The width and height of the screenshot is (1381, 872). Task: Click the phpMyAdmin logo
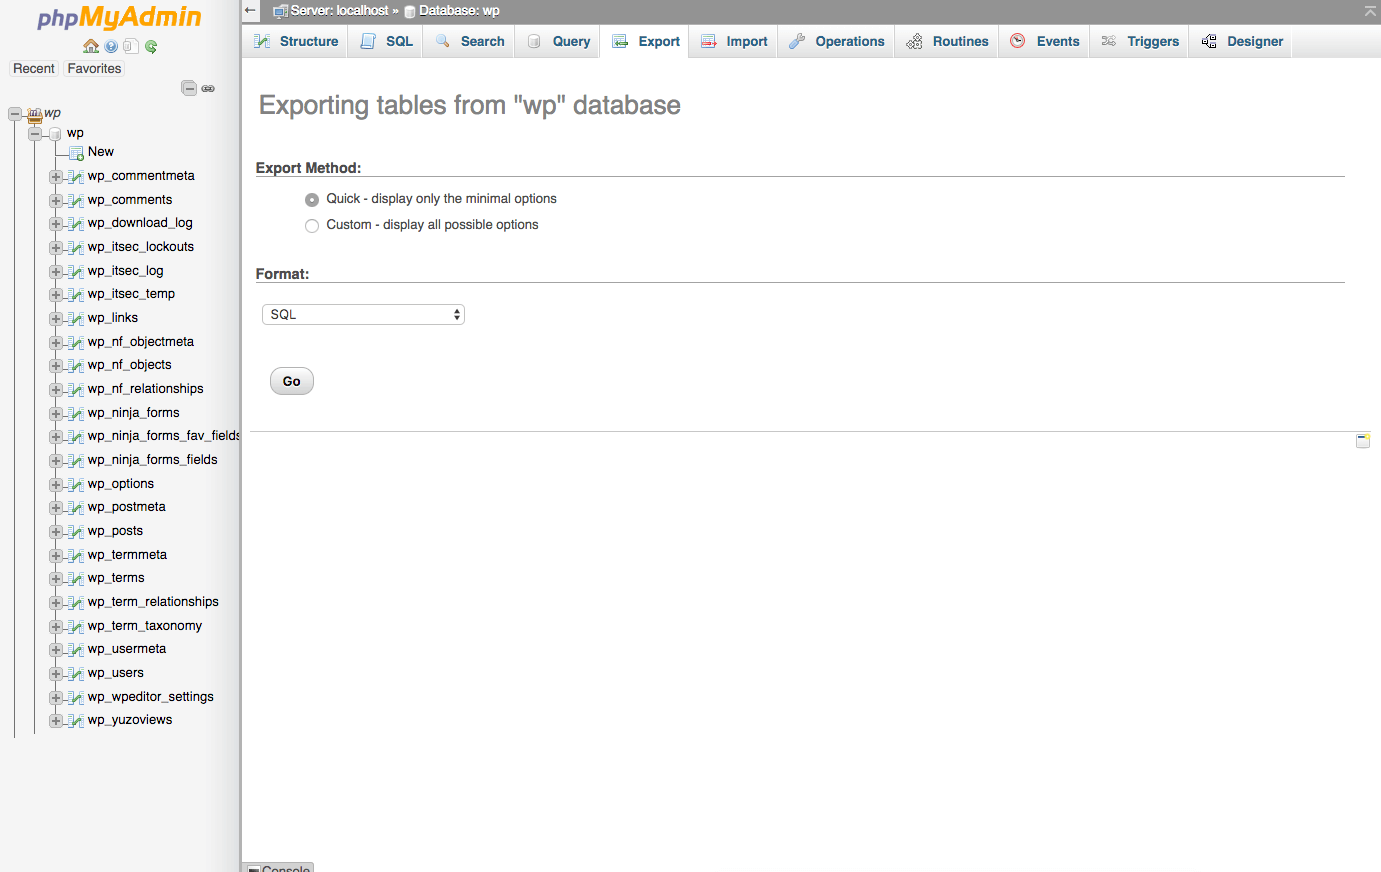tap(119, 18)
